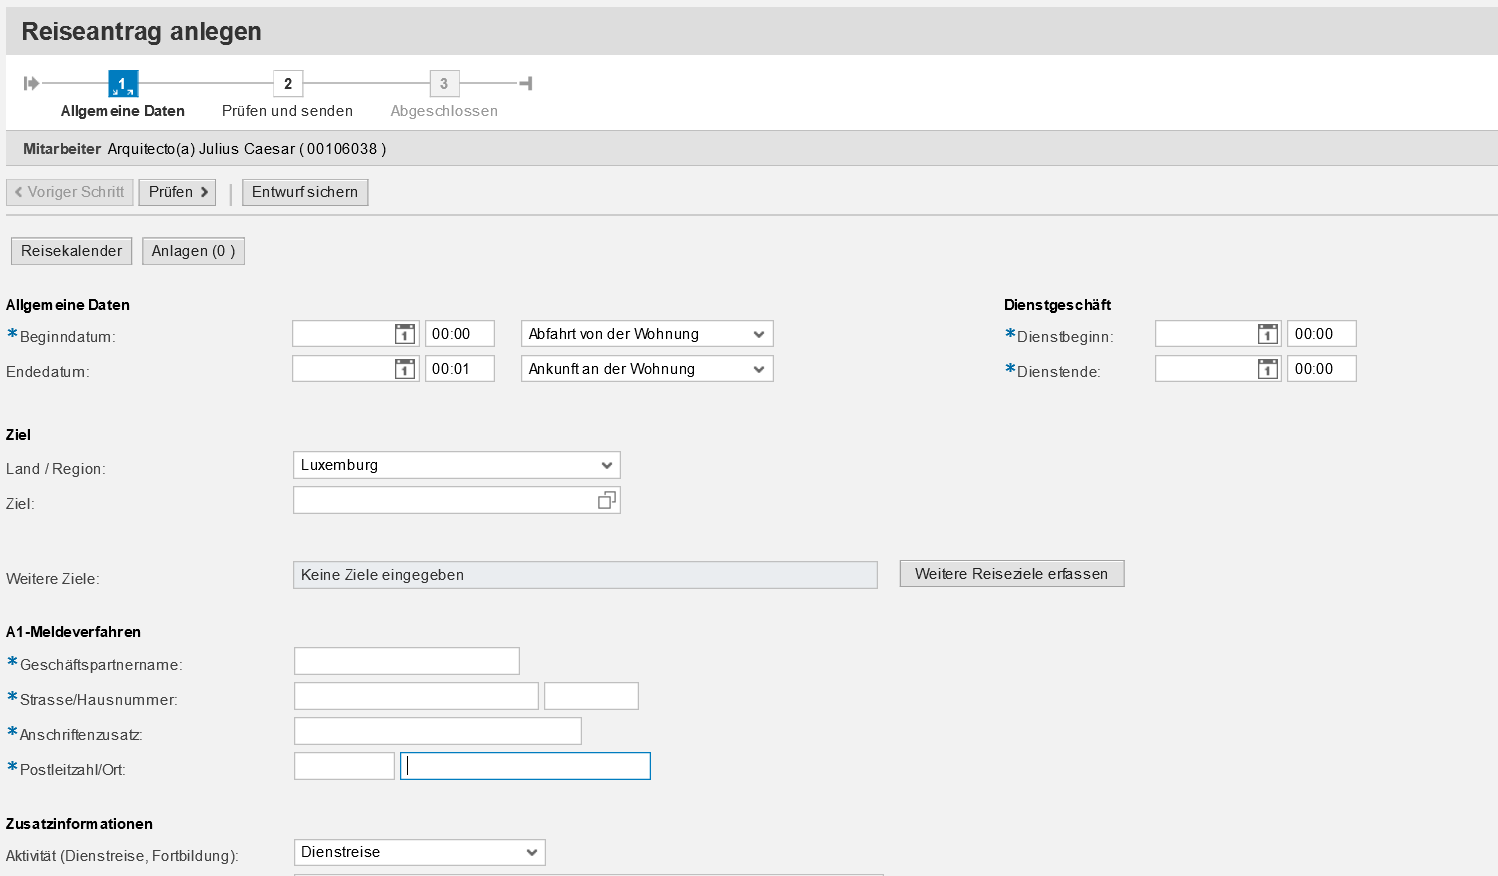Open the Anlagen (0) attachments
Screen dimensions: 1498x876
pos(193,250)
